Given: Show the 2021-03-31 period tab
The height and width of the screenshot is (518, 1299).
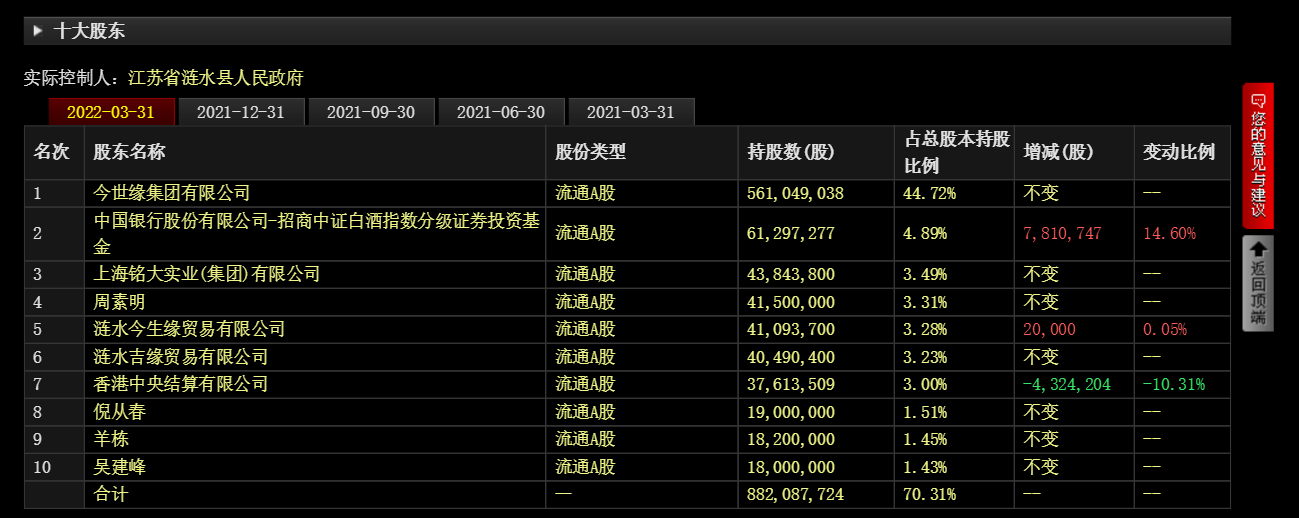Looking at the screenshot, I should [630, 112].
